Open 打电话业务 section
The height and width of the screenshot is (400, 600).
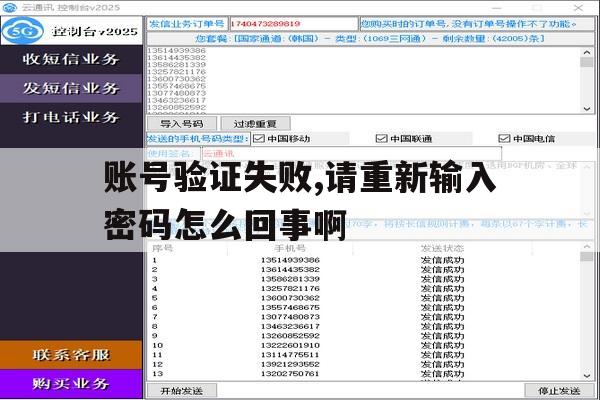click(x=71, y=117)
